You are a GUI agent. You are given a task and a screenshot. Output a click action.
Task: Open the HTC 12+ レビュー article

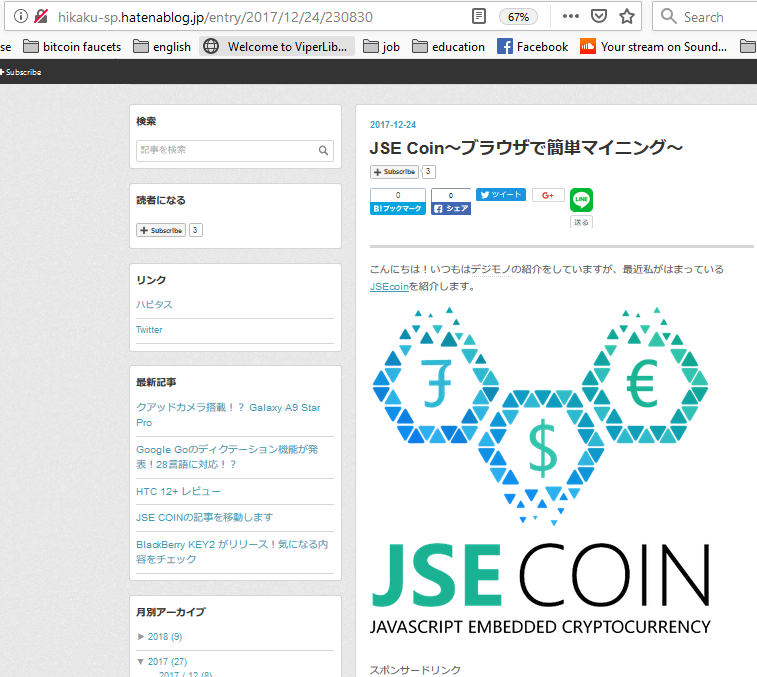178,492
